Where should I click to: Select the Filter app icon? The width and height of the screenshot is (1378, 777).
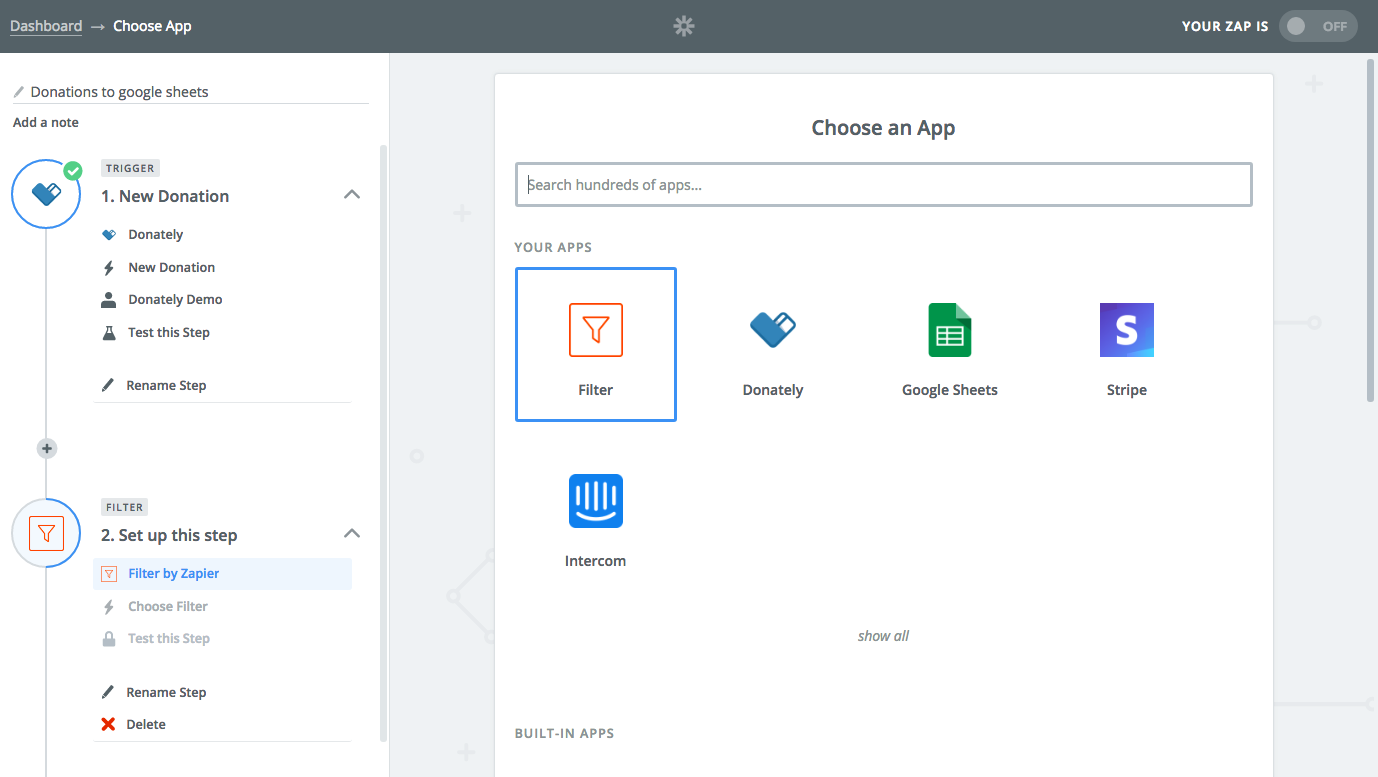coord(596,330)
